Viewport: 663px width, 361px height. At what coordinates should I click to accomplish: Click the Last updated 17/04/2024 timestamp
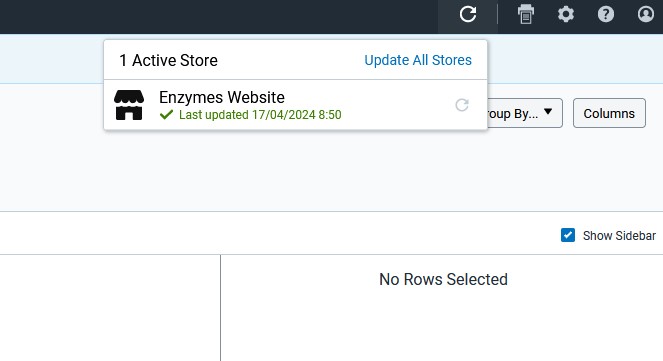tap(260, 115)
